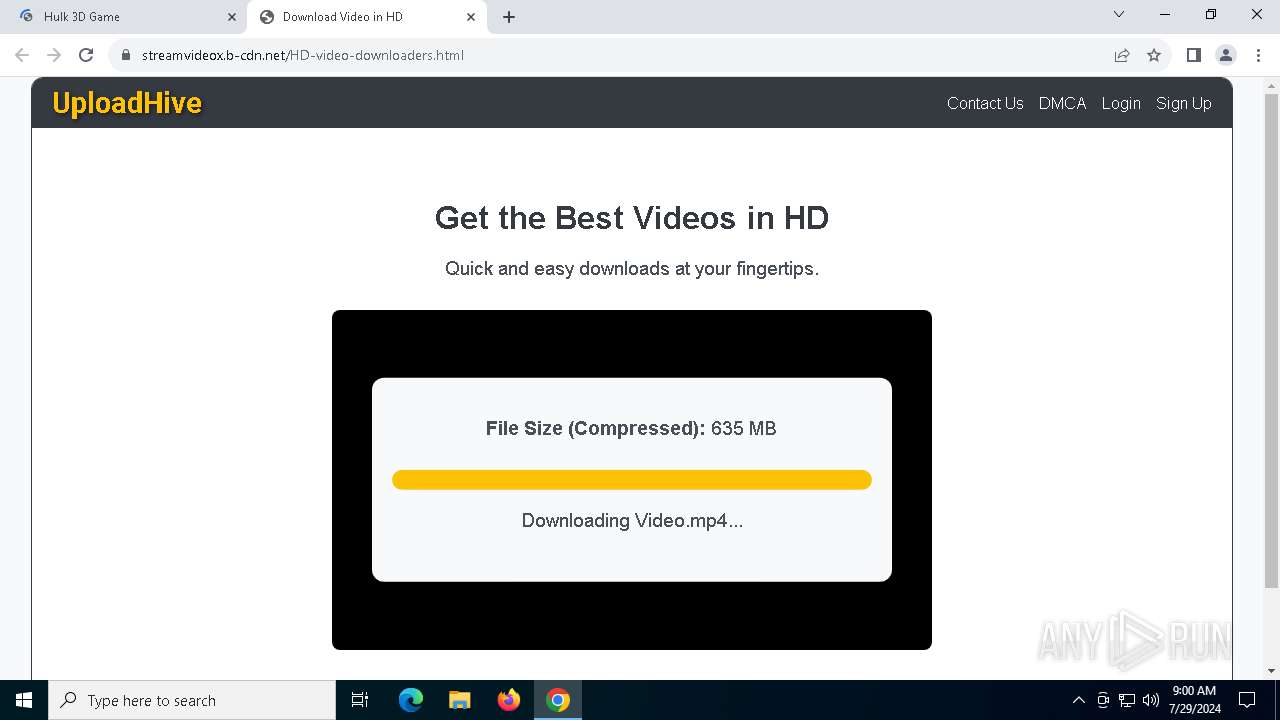Click the taskbar search box

coord(192,700)
